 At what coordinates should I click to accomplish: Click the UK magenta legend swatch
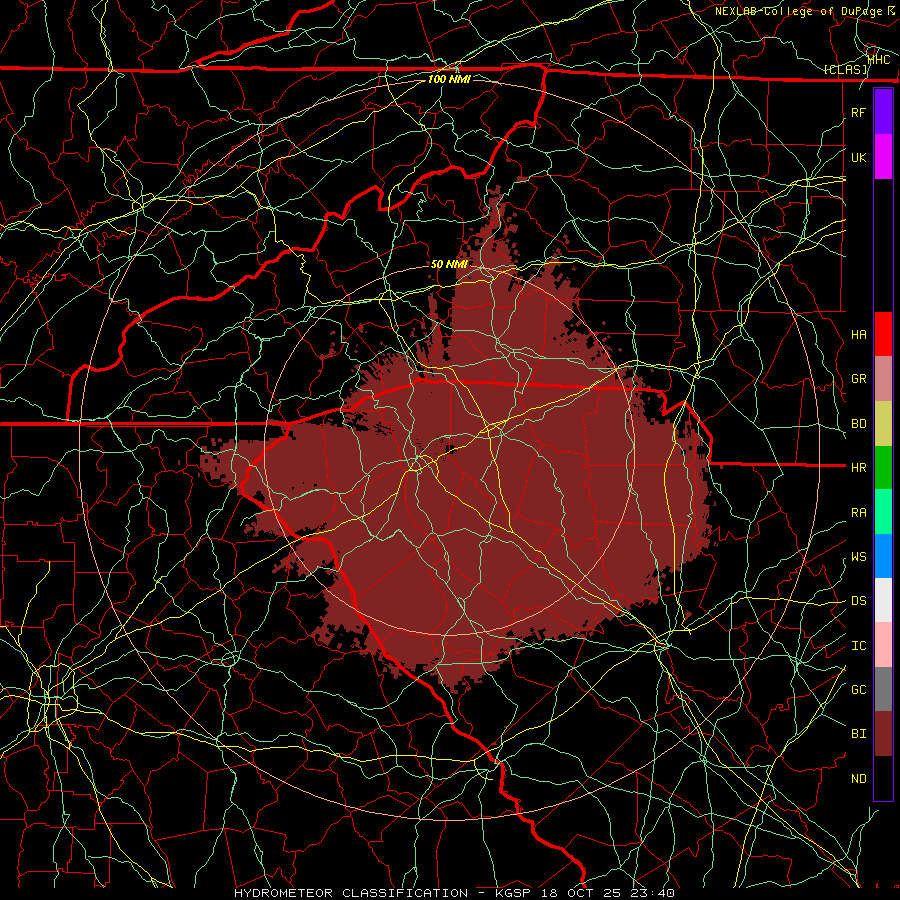pos(883,157)
